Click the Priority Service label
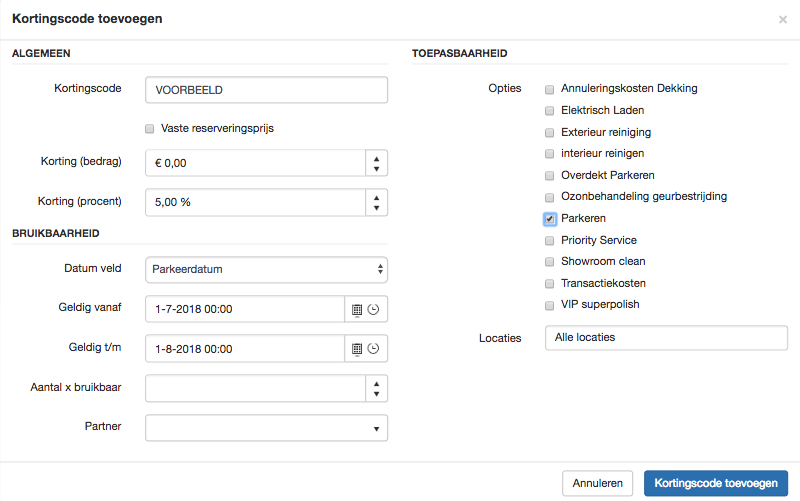The width and height of the screenshot is (800, 501). click(x=599, y=240)
